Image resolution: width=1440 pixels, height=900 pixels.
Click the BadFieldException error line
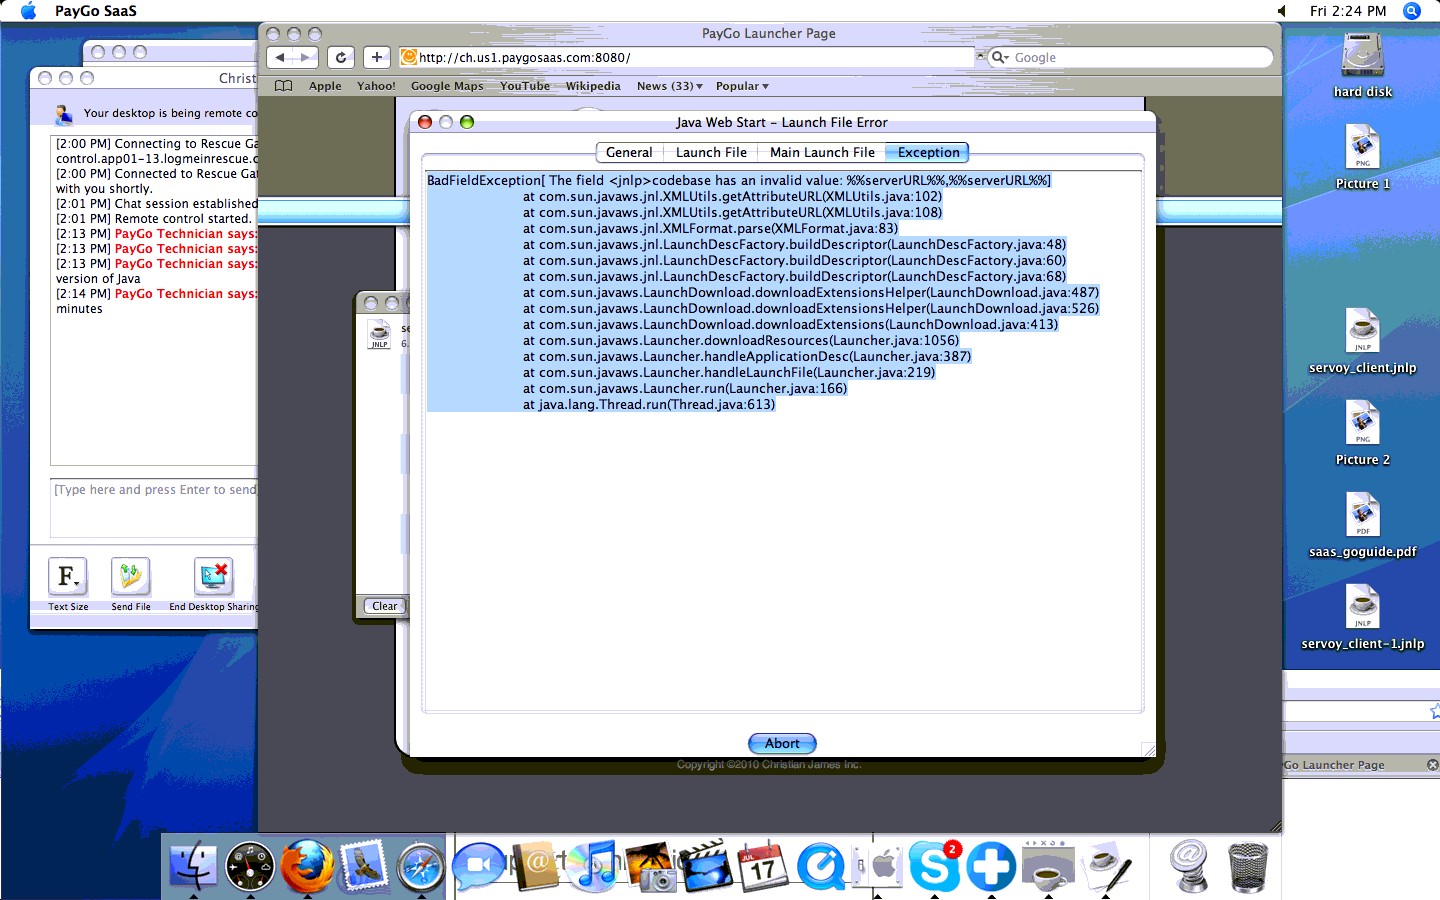739,180
